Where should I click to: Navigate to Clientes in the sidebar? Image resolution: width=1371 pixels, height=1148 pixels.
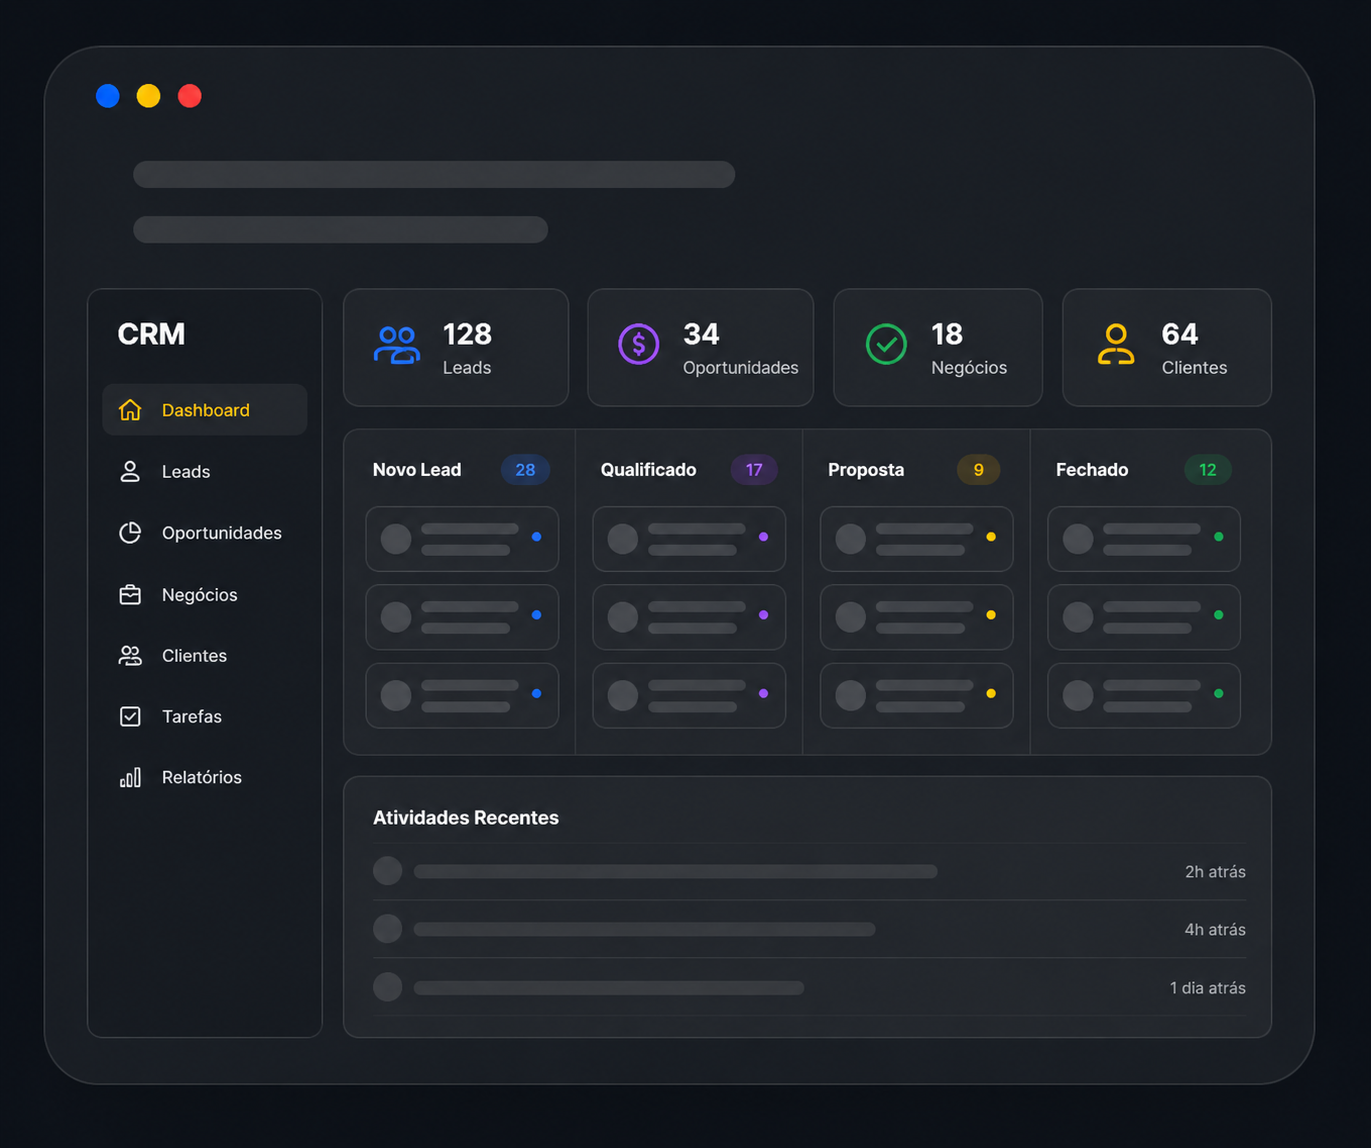click(205, 656)
